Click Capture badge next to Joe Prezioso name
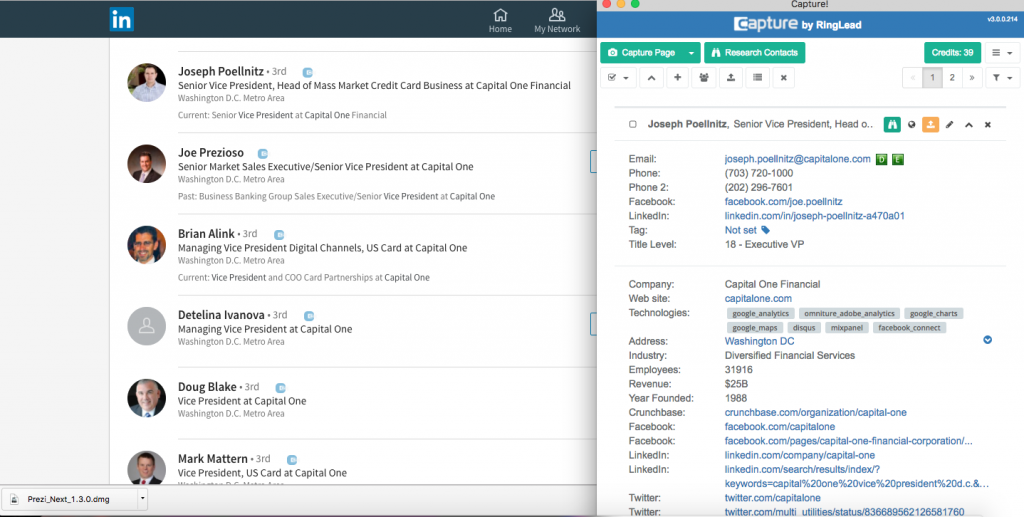Image resolution: width=1024 pixels, height=517 pixels. click(263, 154)
